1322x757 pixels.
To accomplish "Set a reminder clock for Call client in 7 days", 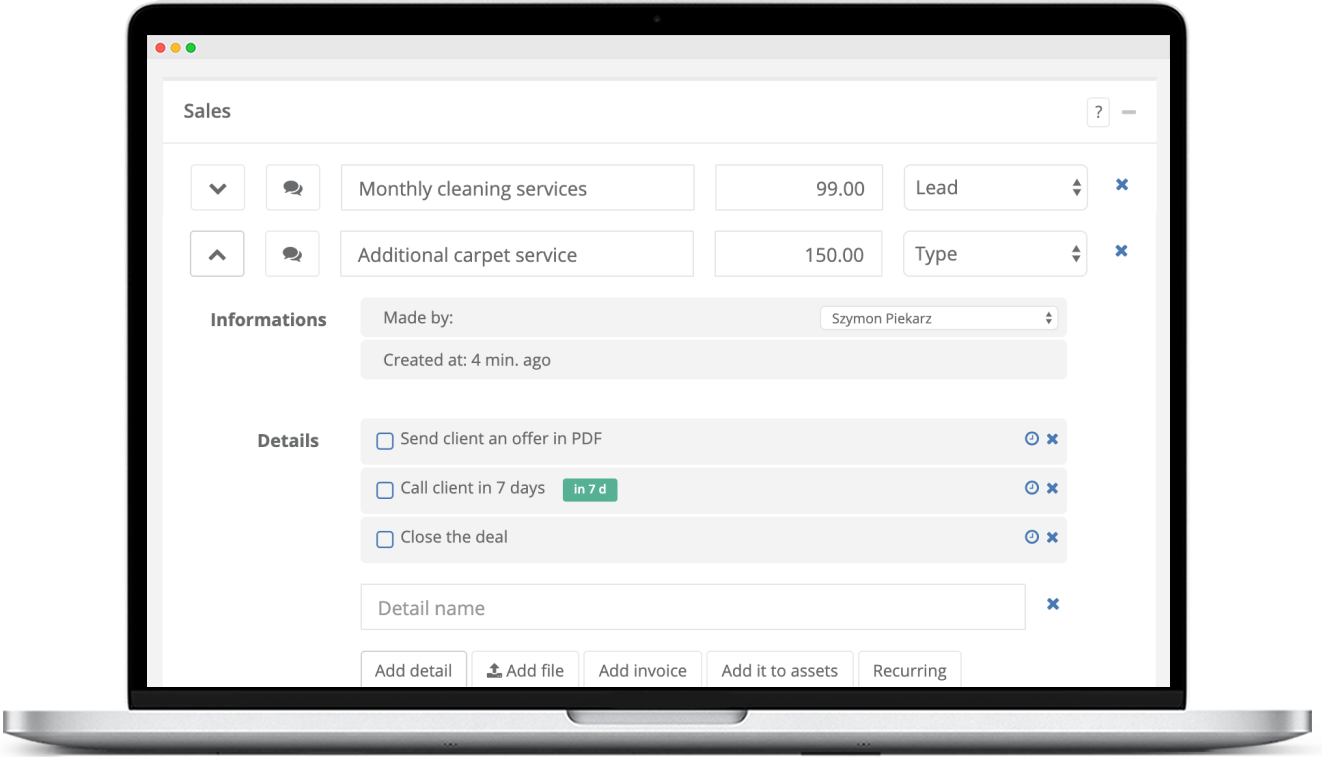I will (x=1032, y=488).
